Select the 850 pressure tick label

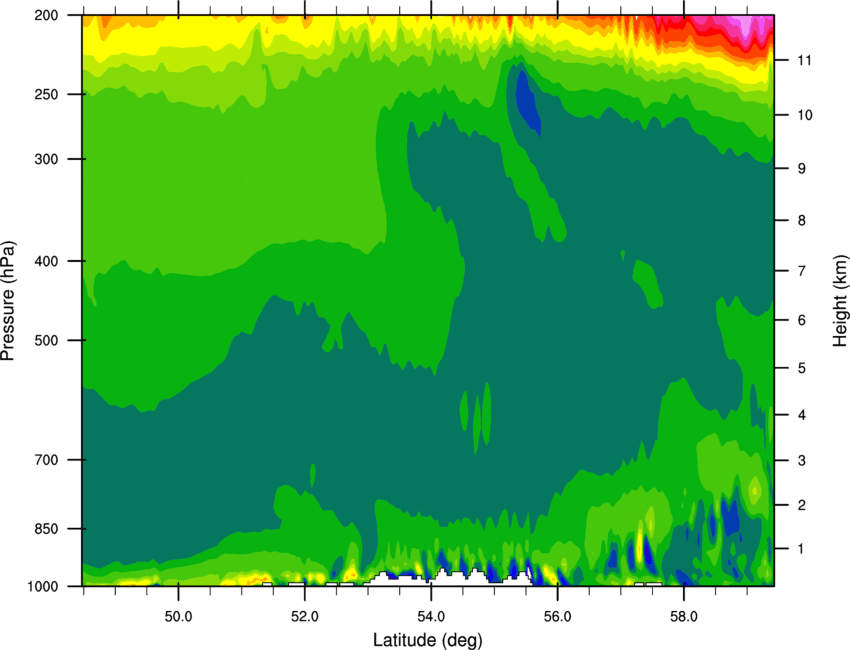click(46, 529)
